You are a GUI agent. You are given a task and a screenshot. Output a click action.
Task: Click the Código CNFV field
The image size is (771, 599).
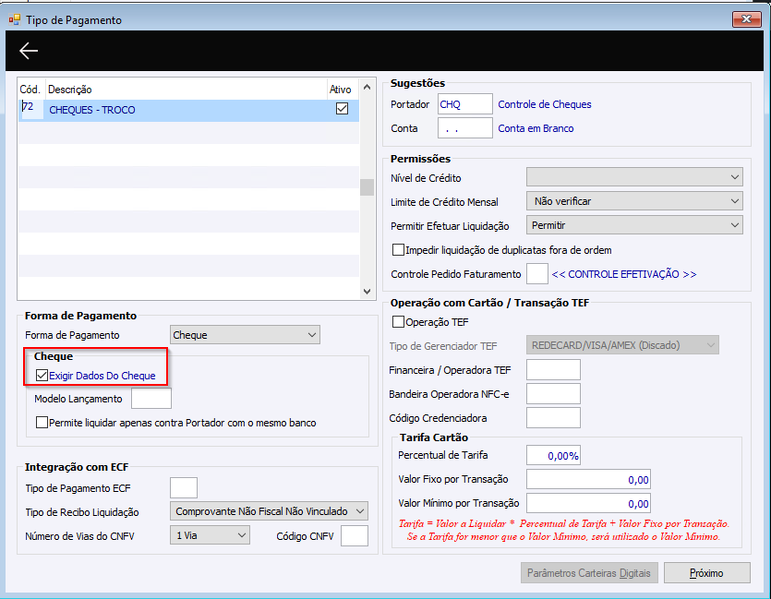pos(355,536)
